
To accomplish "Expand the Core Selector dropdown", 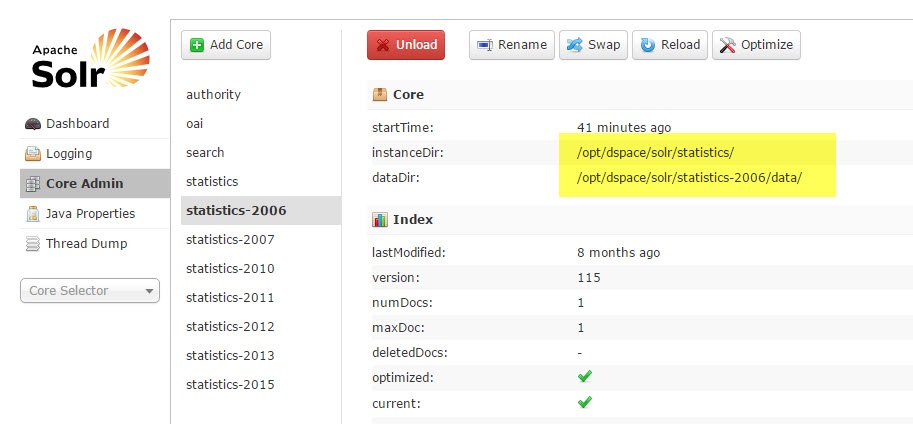I will tap(90, 291).
